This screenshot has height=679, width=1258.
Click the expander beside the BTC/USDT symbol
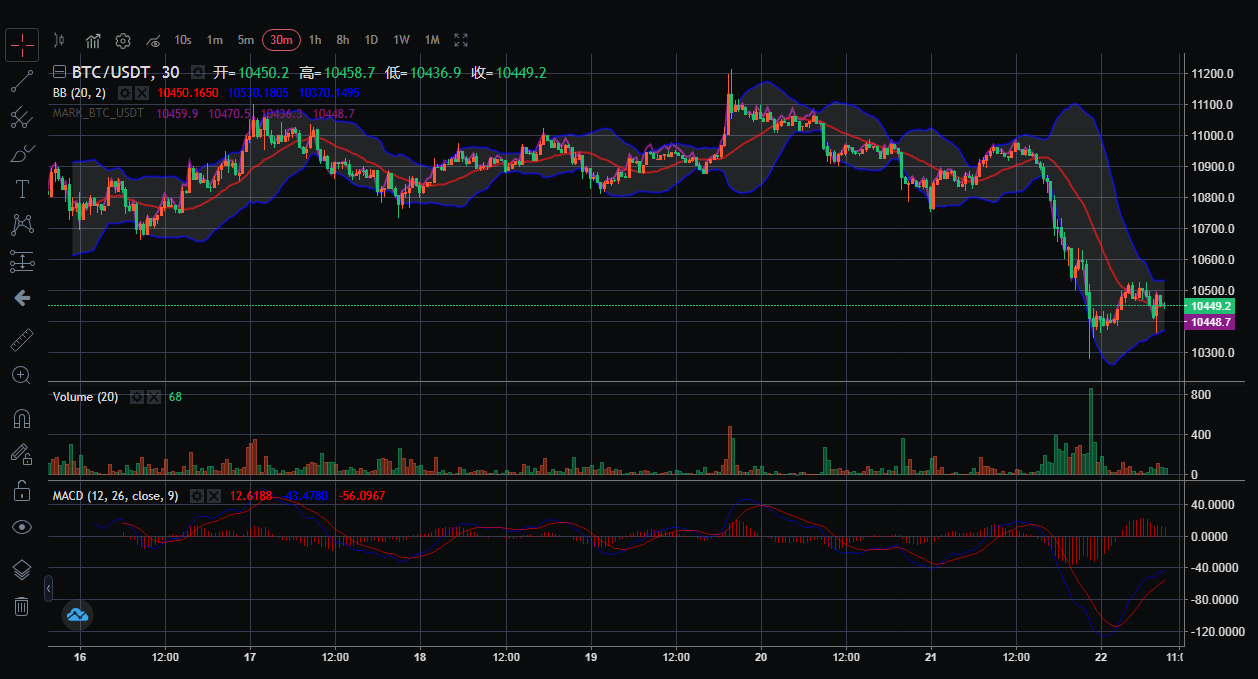pos(58,72)
